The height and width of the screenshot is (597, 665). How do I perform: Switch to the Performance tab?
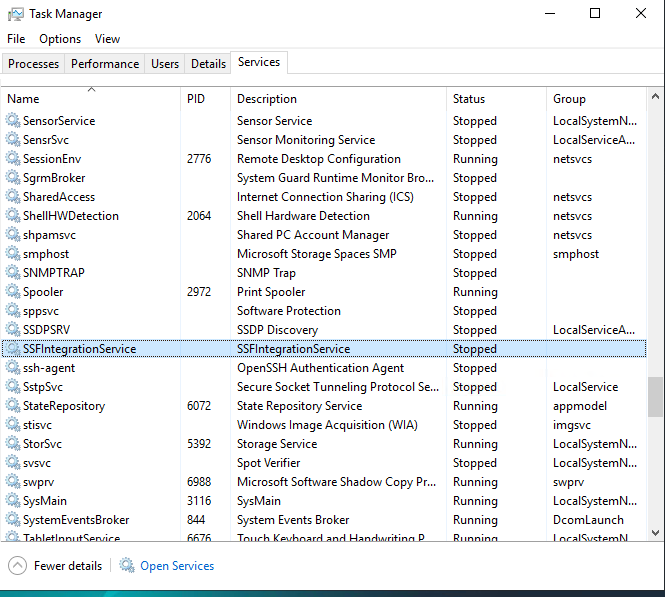tap(105, 64)
